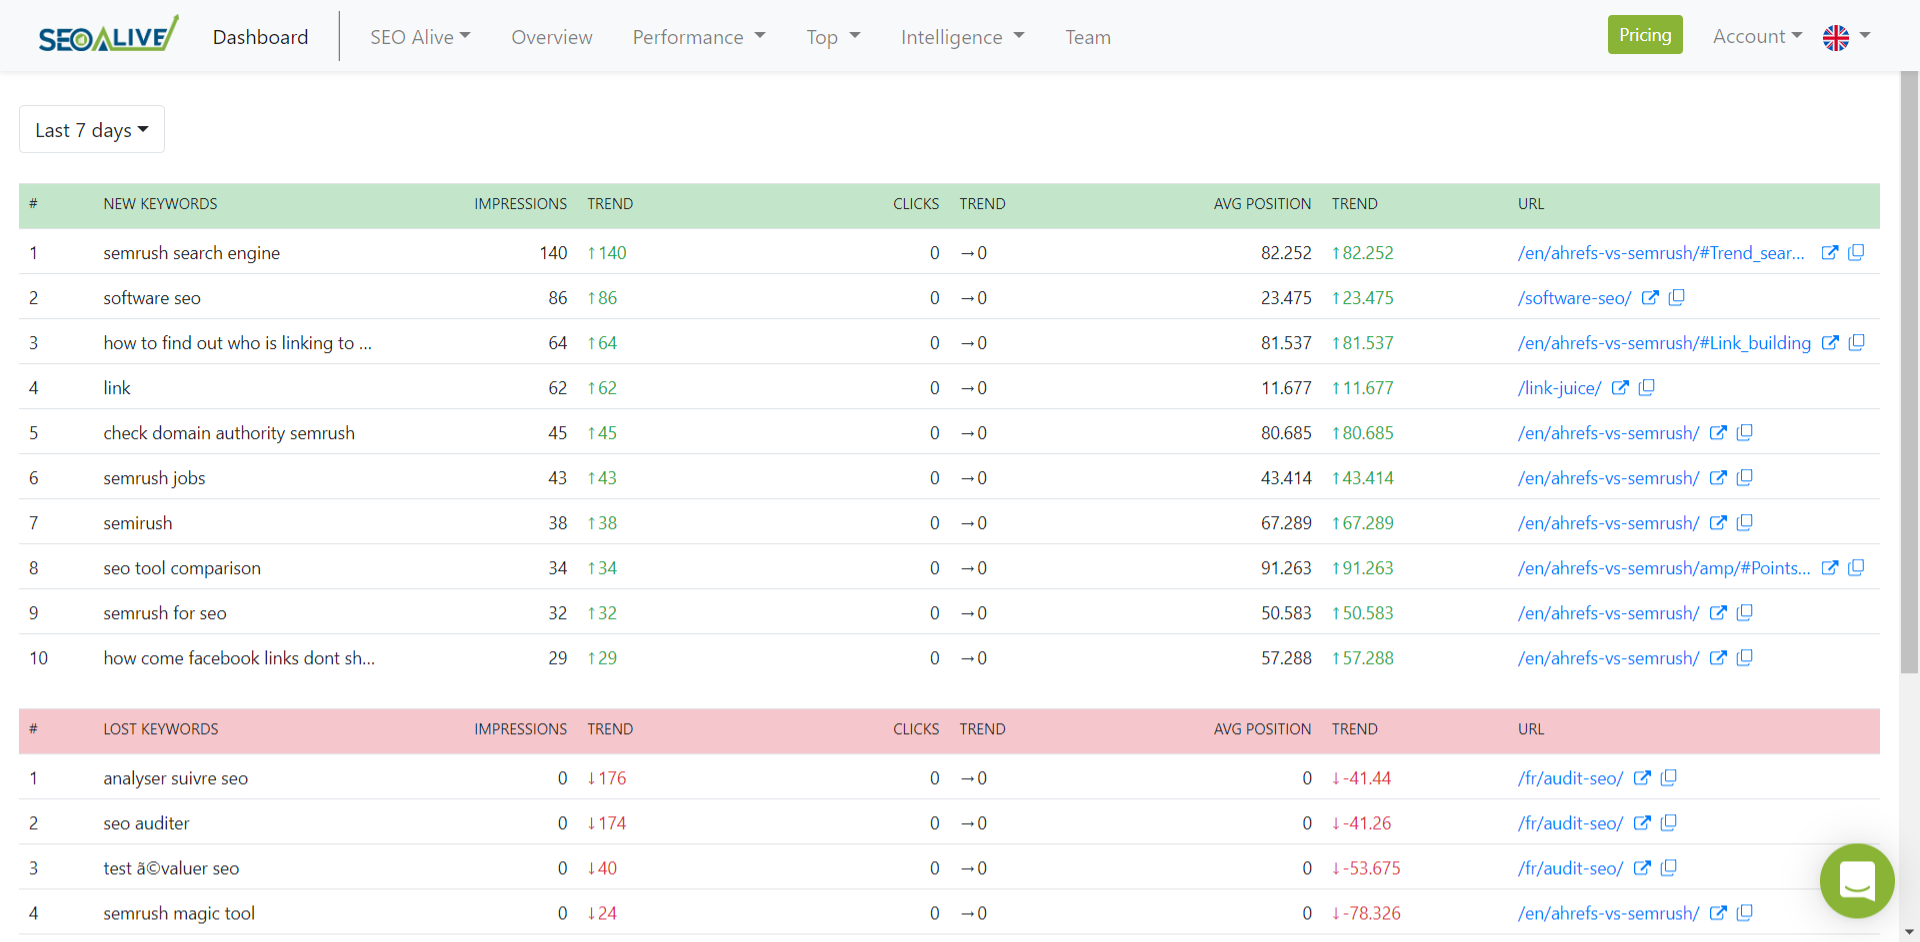Click the avg position value 82.252
The width and height of the screenshot is (1920, 942).
(1286, 253)
